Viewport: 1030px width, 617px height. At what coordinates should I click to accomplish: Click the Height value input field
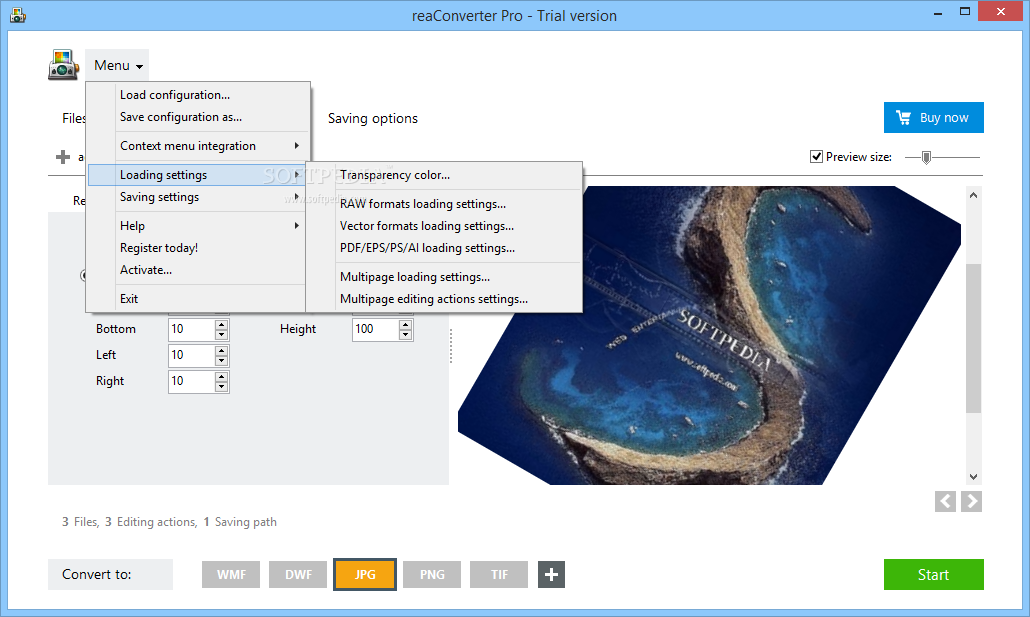click(376, 329)
